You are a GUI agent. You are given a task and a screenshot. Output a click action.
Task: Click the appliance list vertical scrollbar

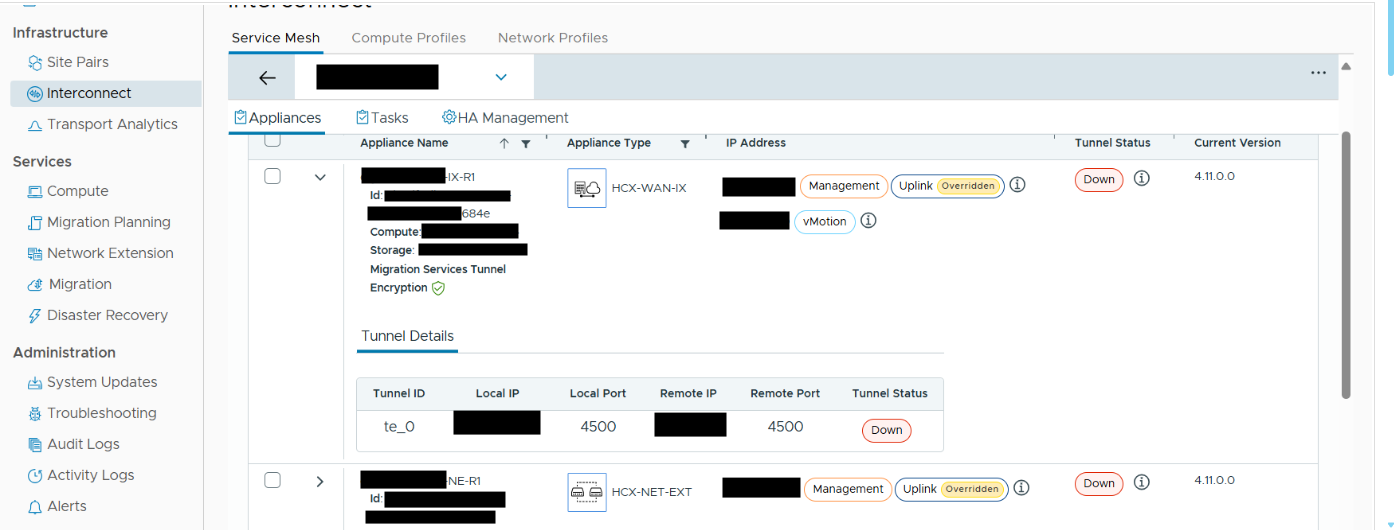tap(1345, 265)
